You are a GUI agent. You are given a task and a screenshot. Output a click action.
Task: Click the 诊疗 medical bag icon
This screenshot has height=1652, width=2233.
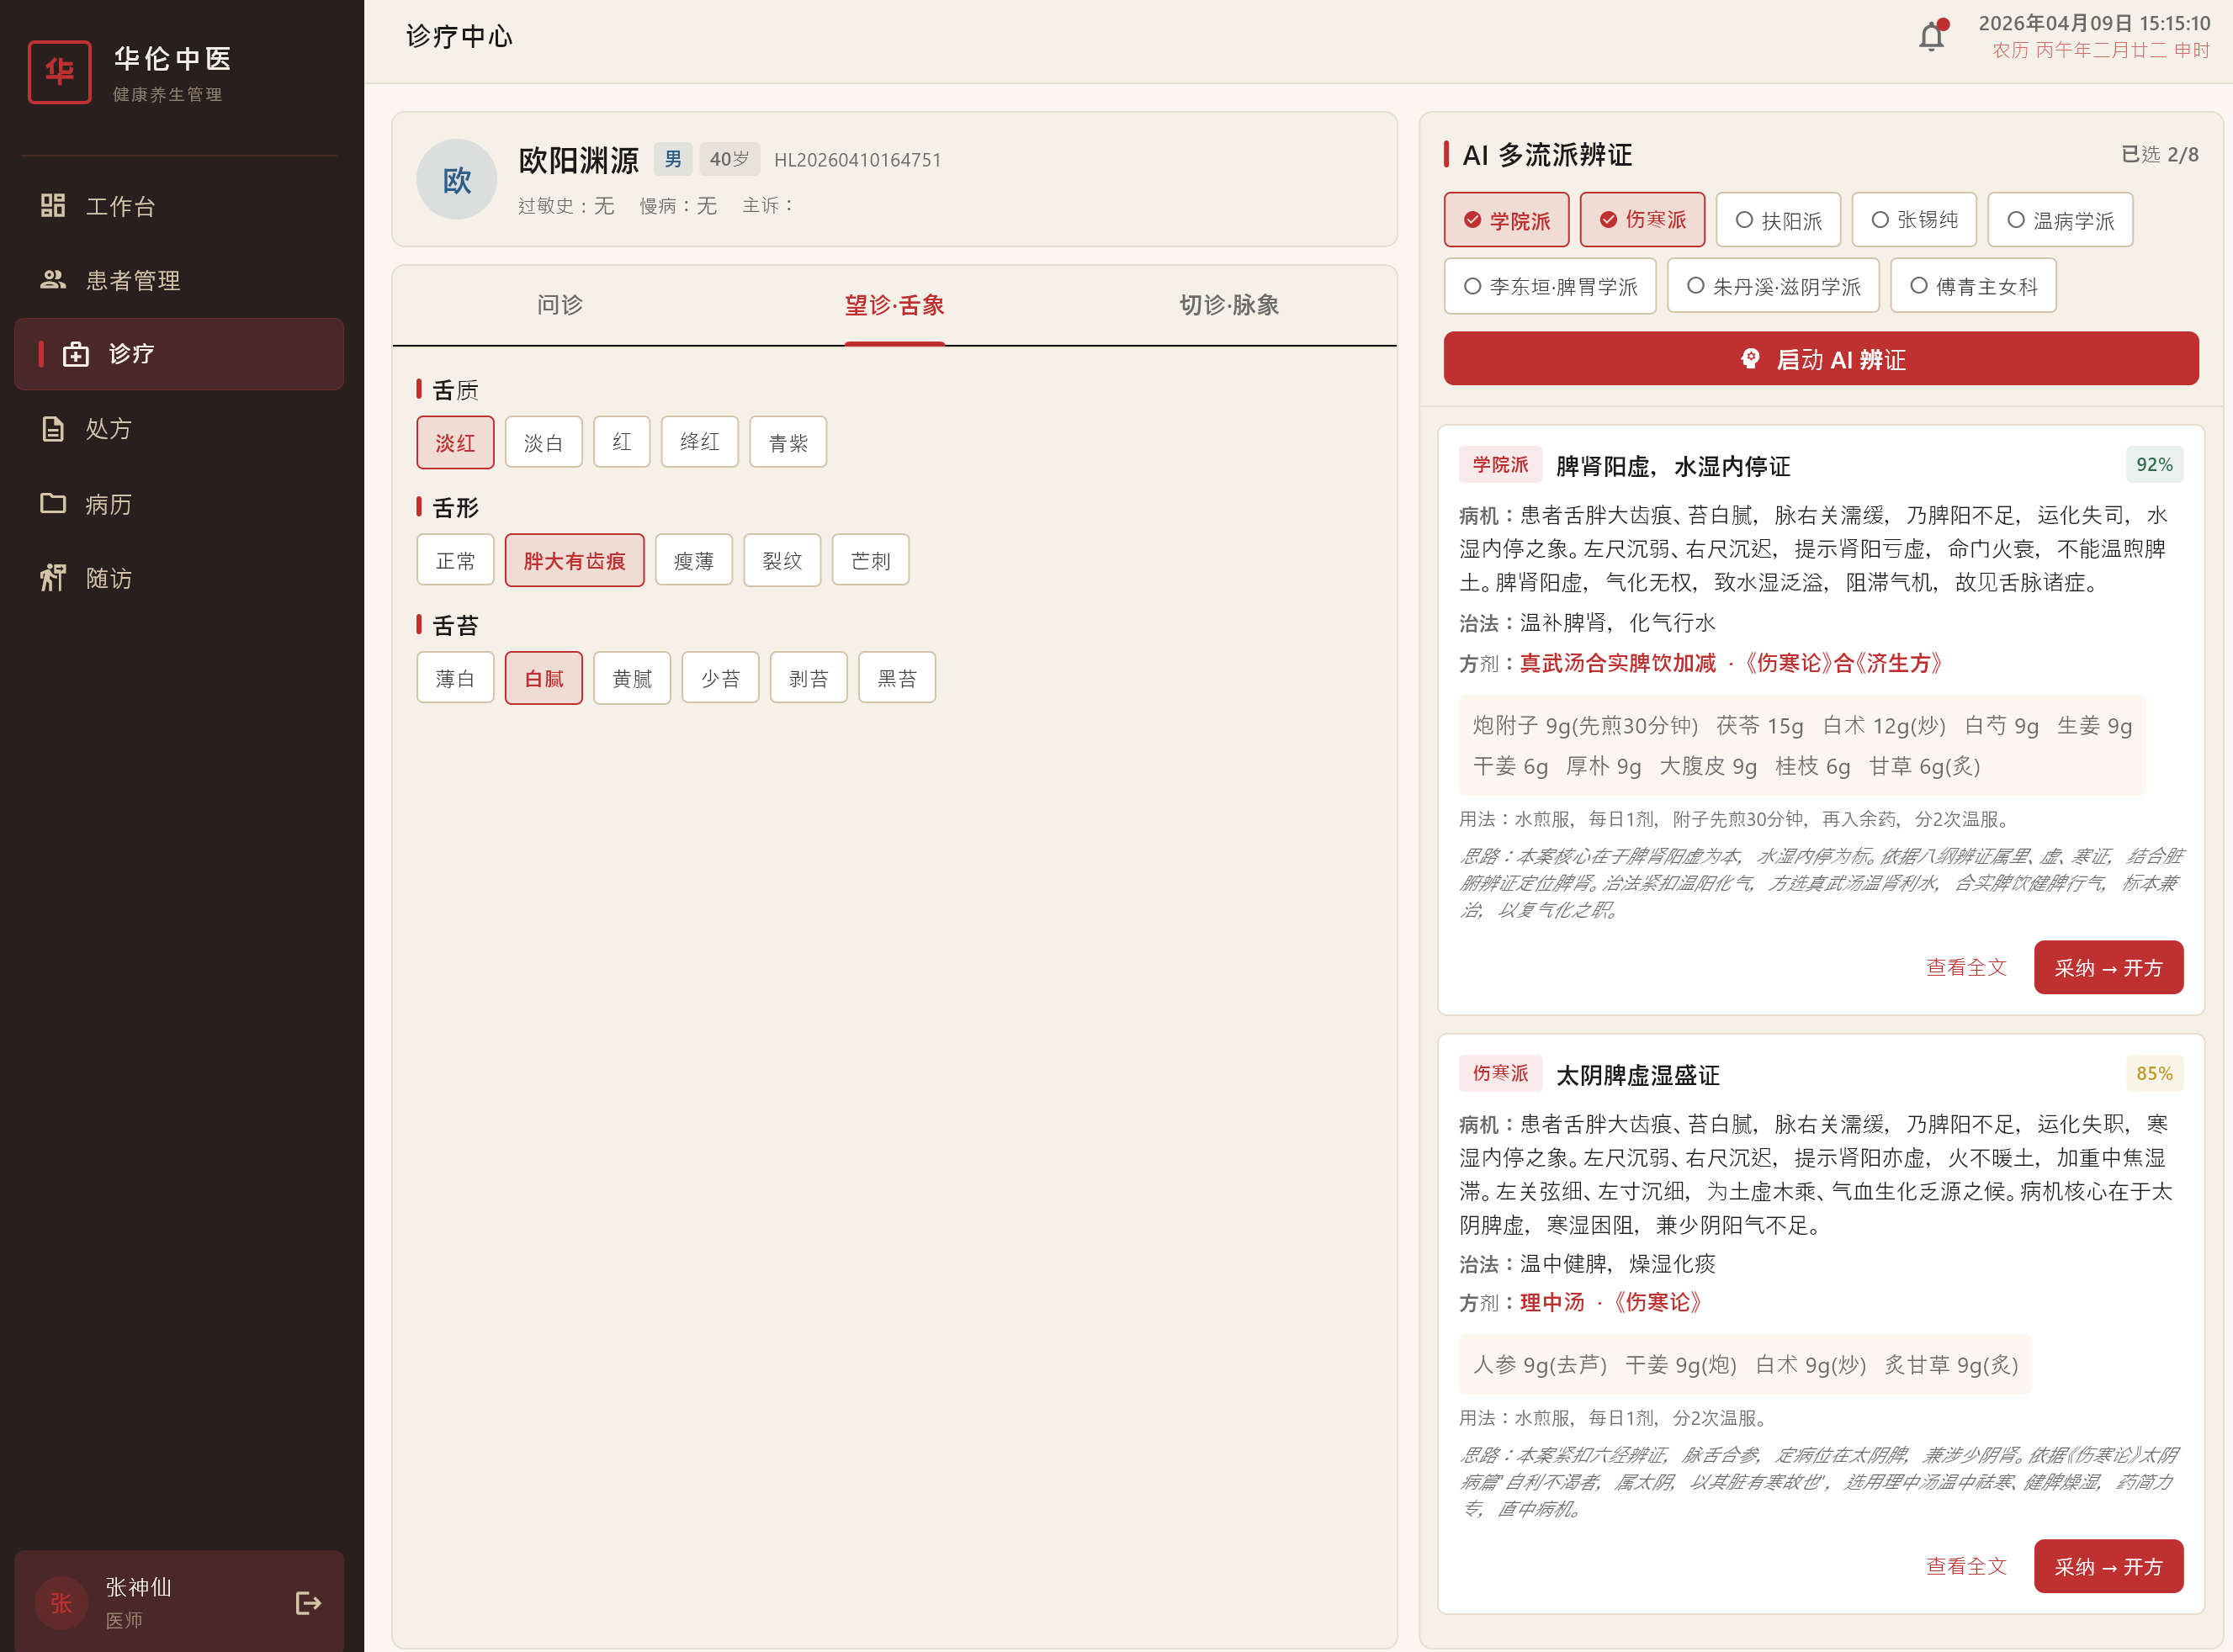(x=76, y=354)
